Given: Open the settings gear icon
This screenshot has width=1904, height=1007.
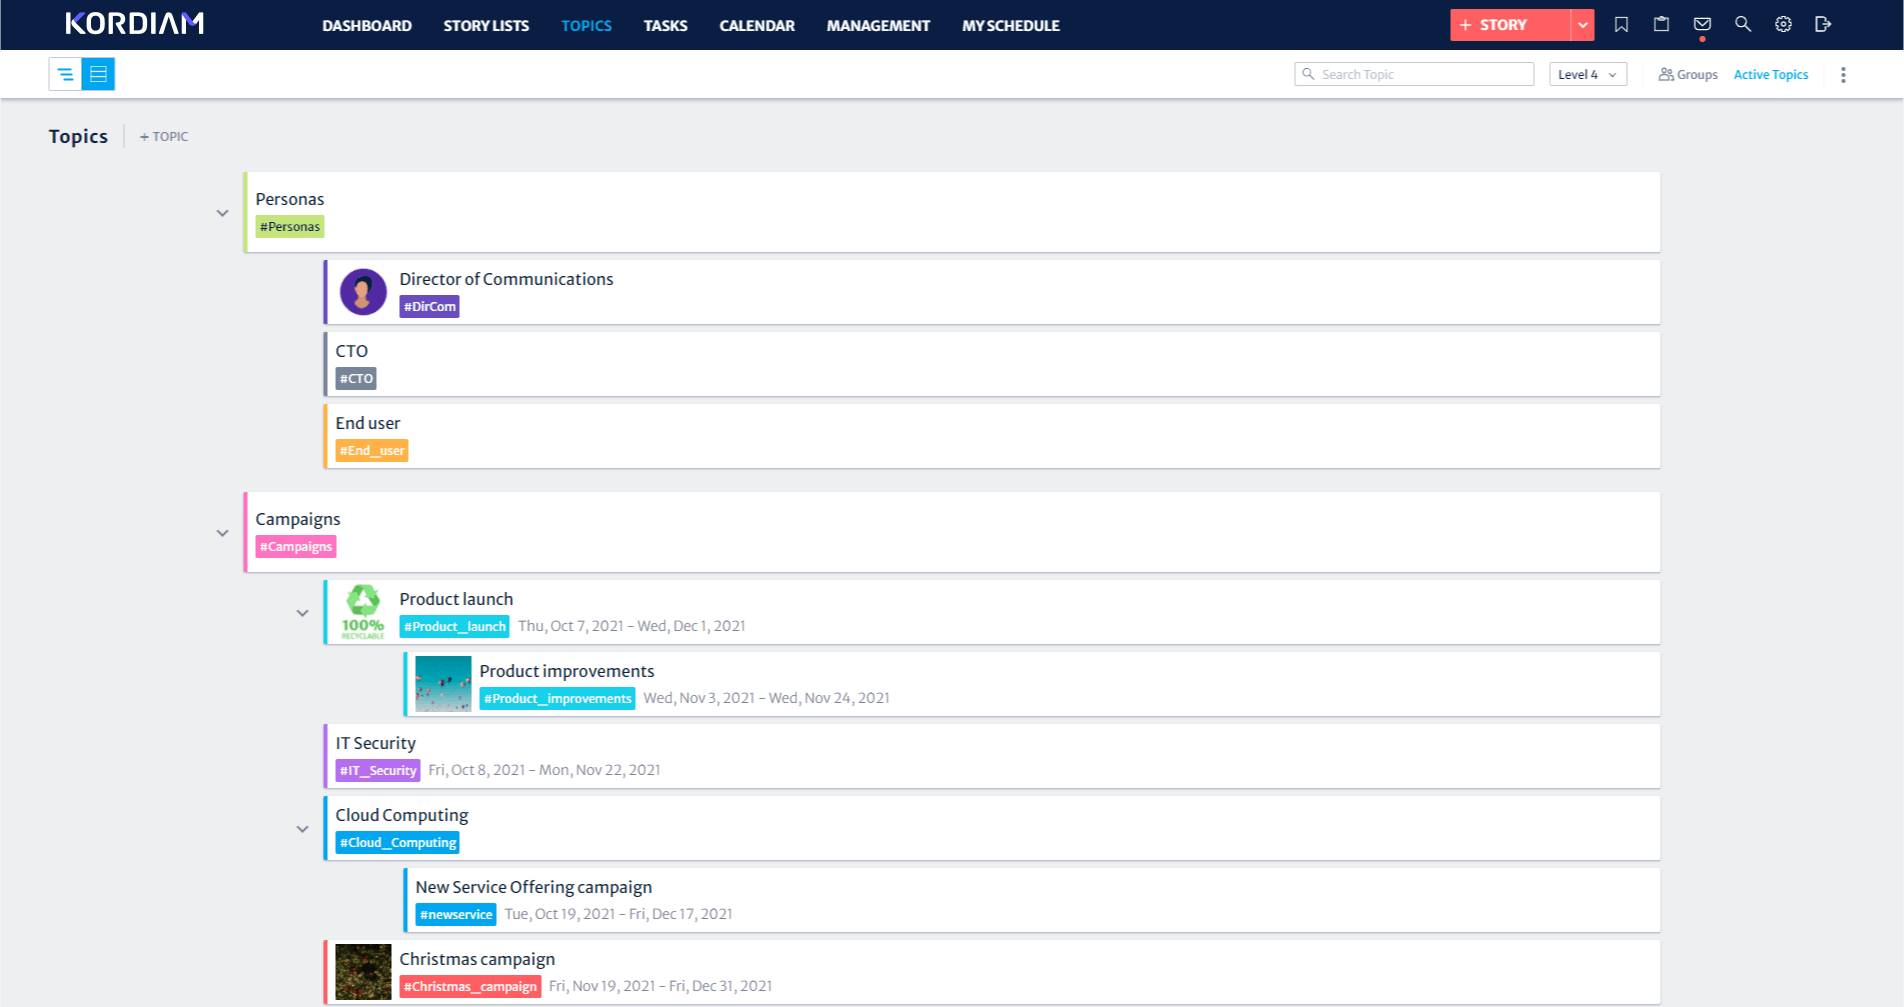Looking at the screenshot, I should tap(1783, 25).
